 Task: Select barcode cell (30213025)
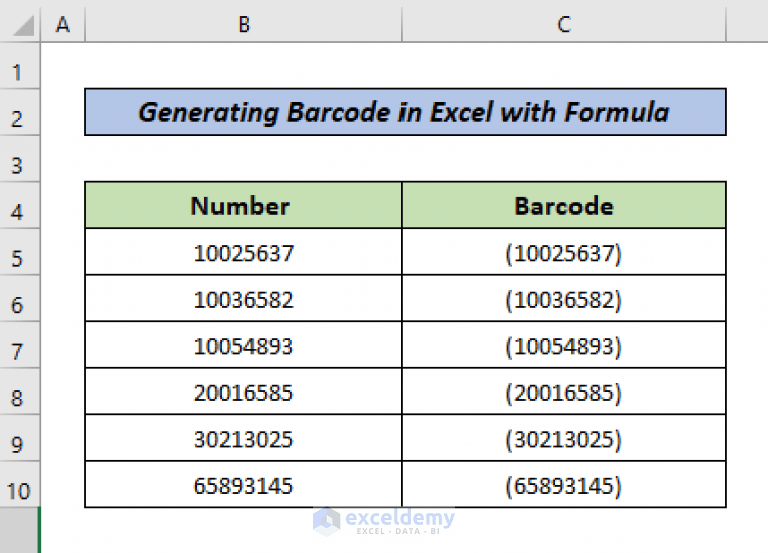coord(564,438)
